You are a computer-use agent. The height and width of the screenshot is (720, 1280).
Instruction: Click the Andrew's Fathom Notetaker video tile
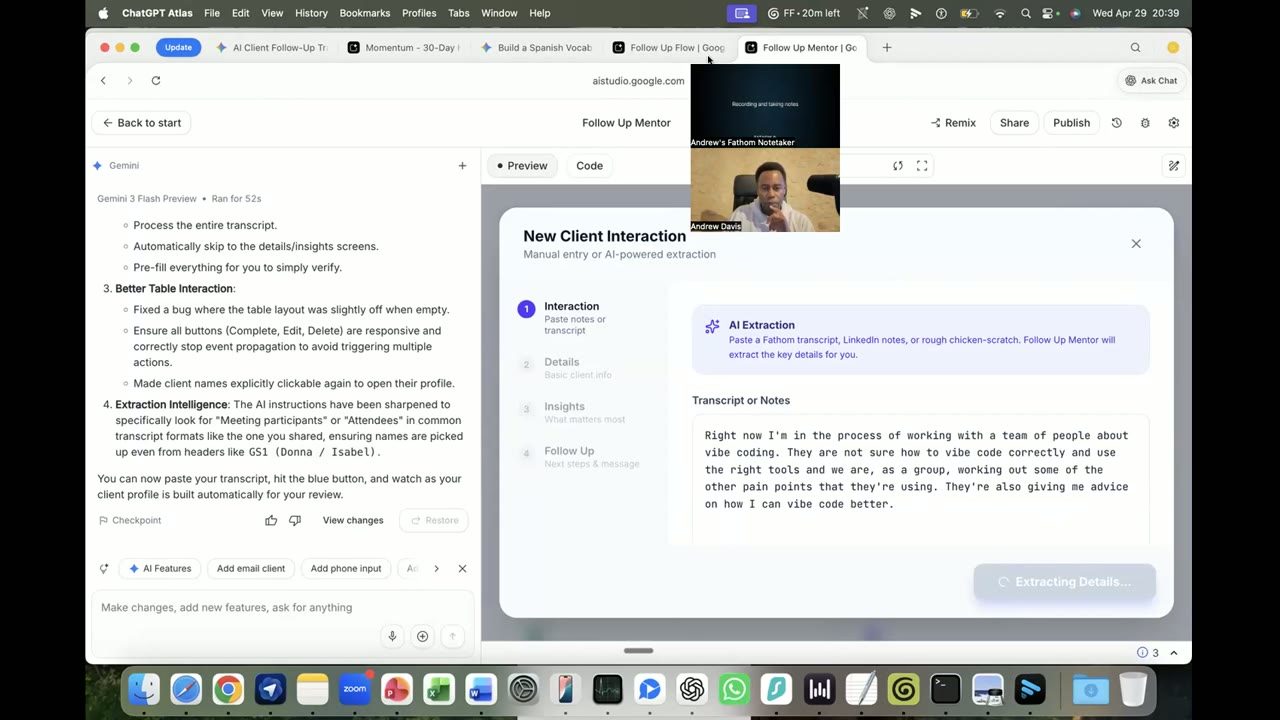tap(765, 106)
